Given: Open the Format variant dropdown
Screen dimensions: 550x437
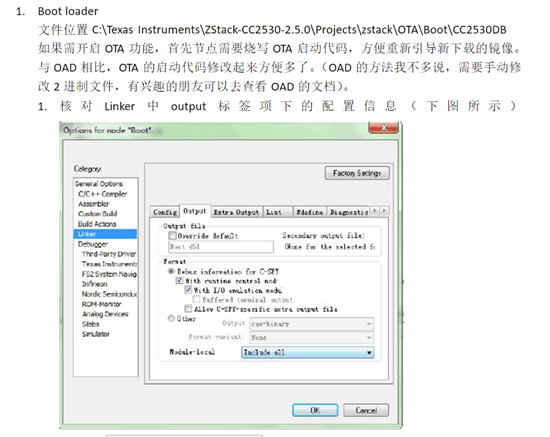Looking at the screenshot, I should tap(311, 337).
